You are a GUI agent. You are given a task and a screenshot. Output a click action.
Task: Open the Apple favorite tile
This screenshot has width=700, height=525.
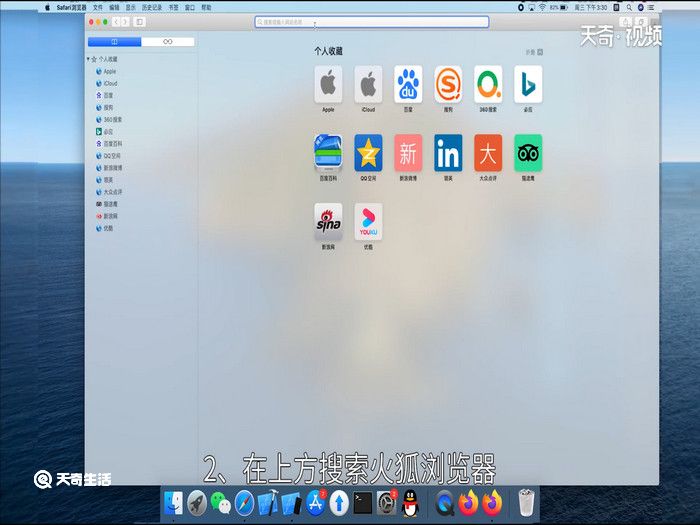[328, 84]
